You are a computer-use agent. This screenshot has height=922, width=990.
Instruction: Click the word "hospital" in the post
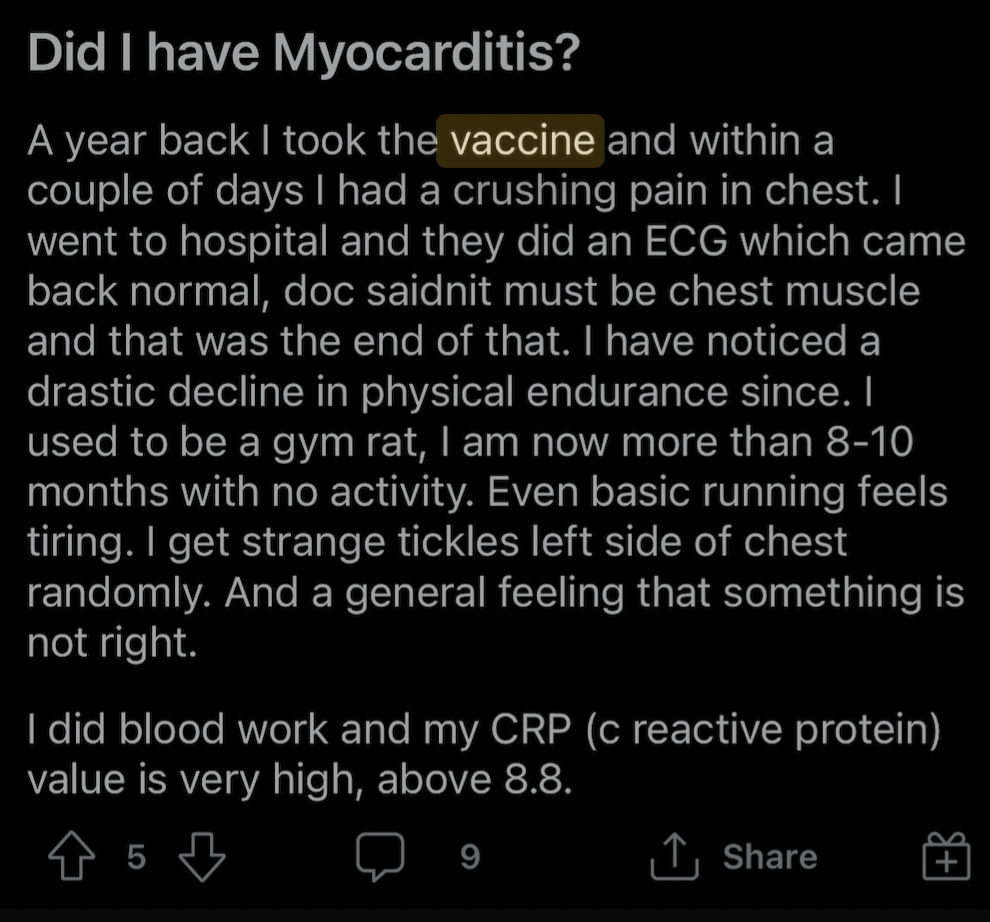(254, 242)
